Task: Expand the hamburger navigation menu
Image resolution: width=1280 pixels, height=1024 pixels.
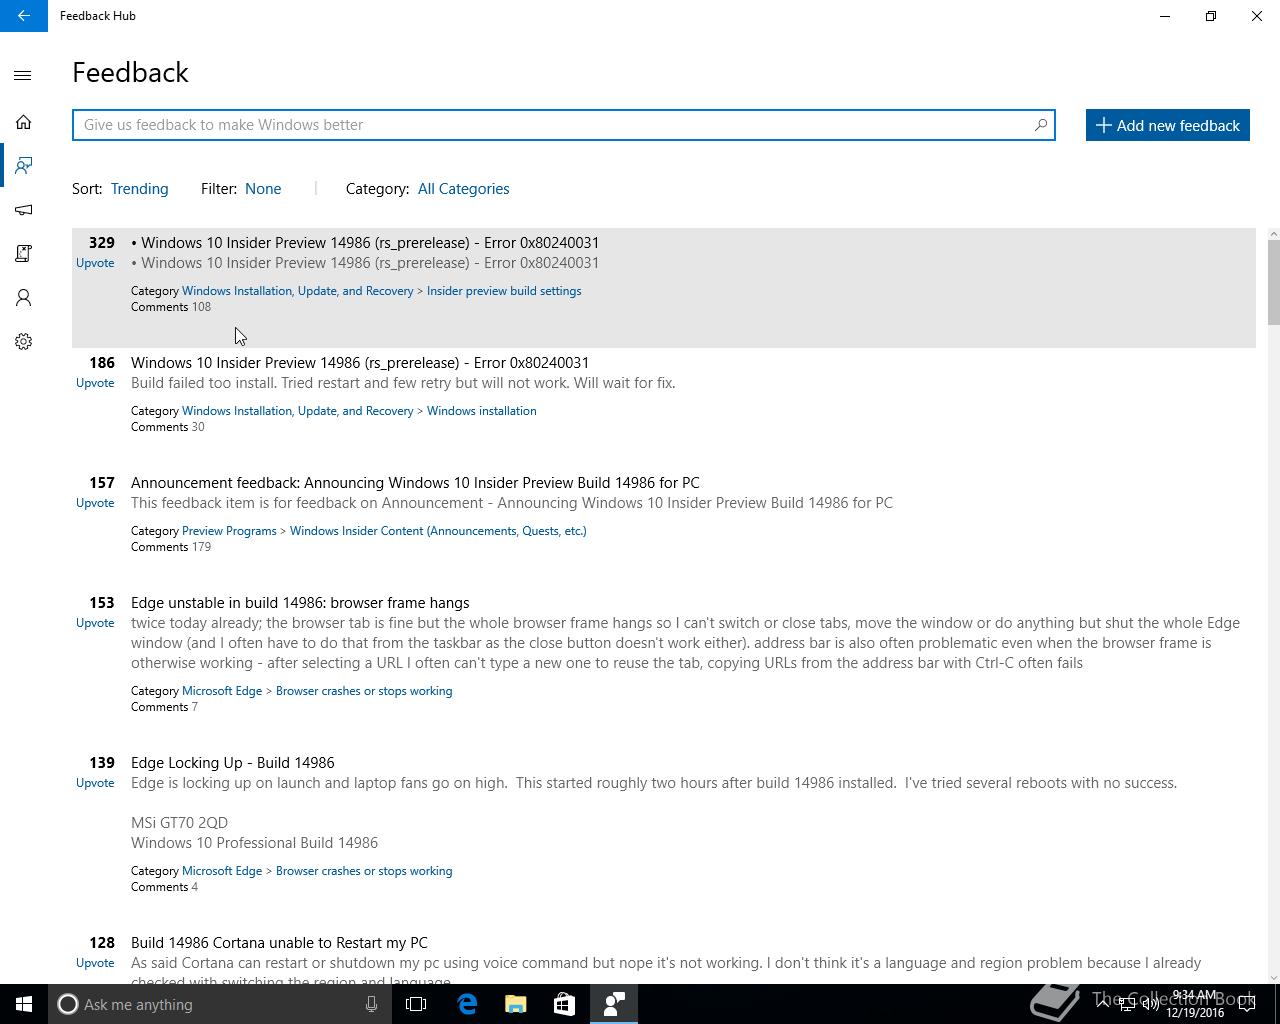Action: coord(23,75)
